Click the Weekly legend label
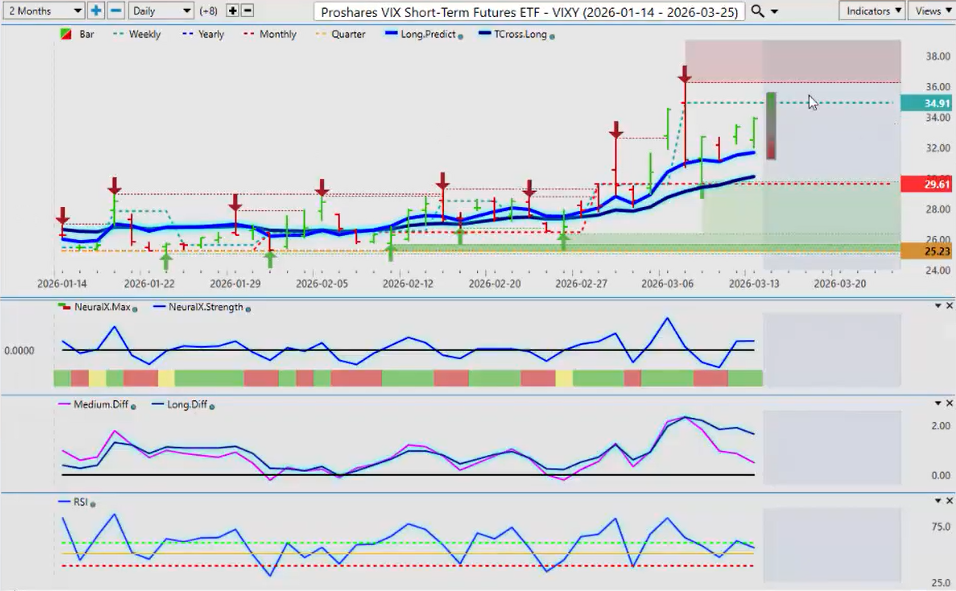 point(144,34)
